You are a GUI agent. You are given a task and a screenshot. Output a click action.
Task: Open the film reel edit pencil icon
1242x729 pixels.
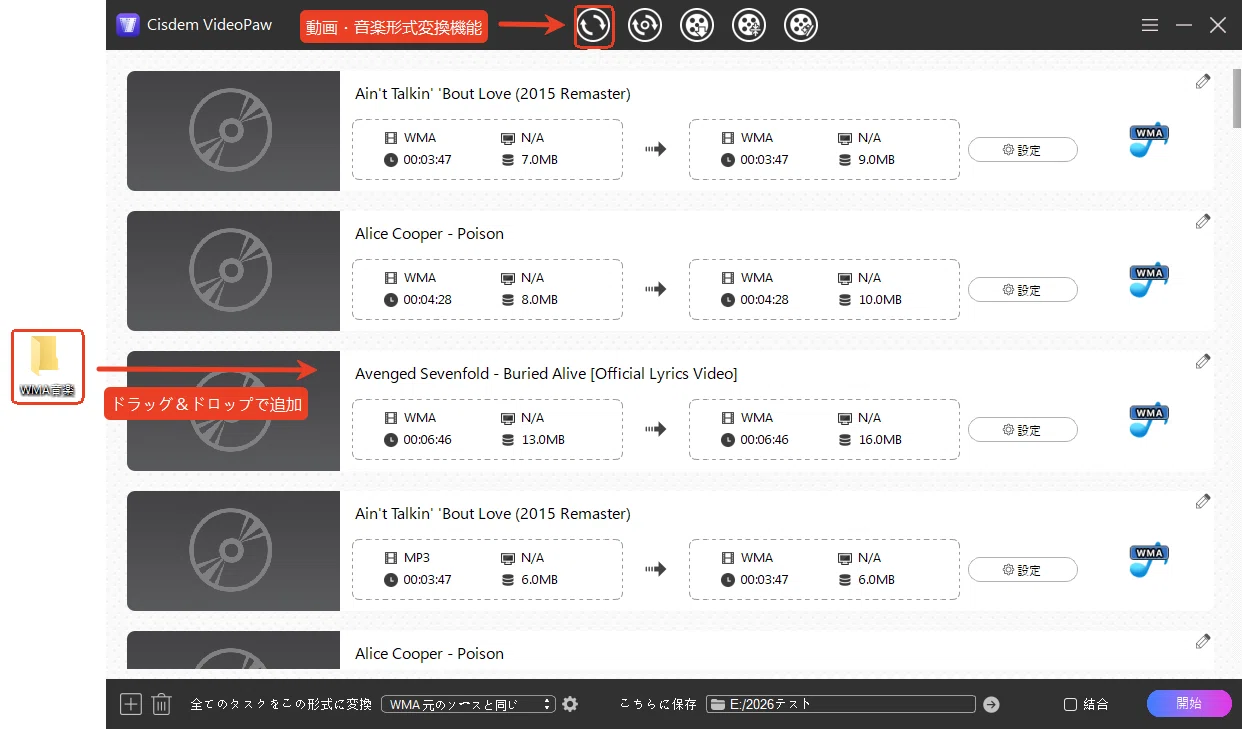point(801,26)
